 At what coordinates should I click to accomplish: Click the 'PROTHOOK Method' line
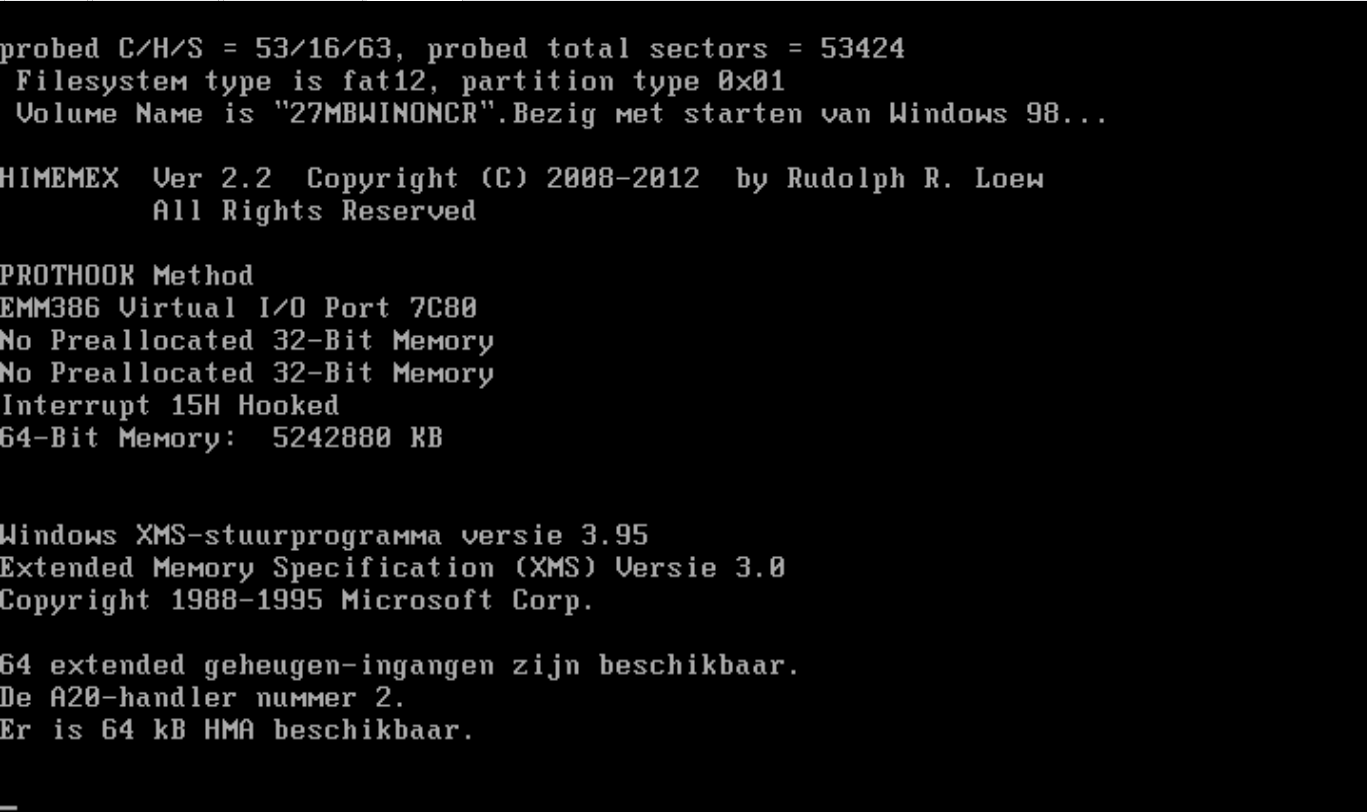click(127, 276)
